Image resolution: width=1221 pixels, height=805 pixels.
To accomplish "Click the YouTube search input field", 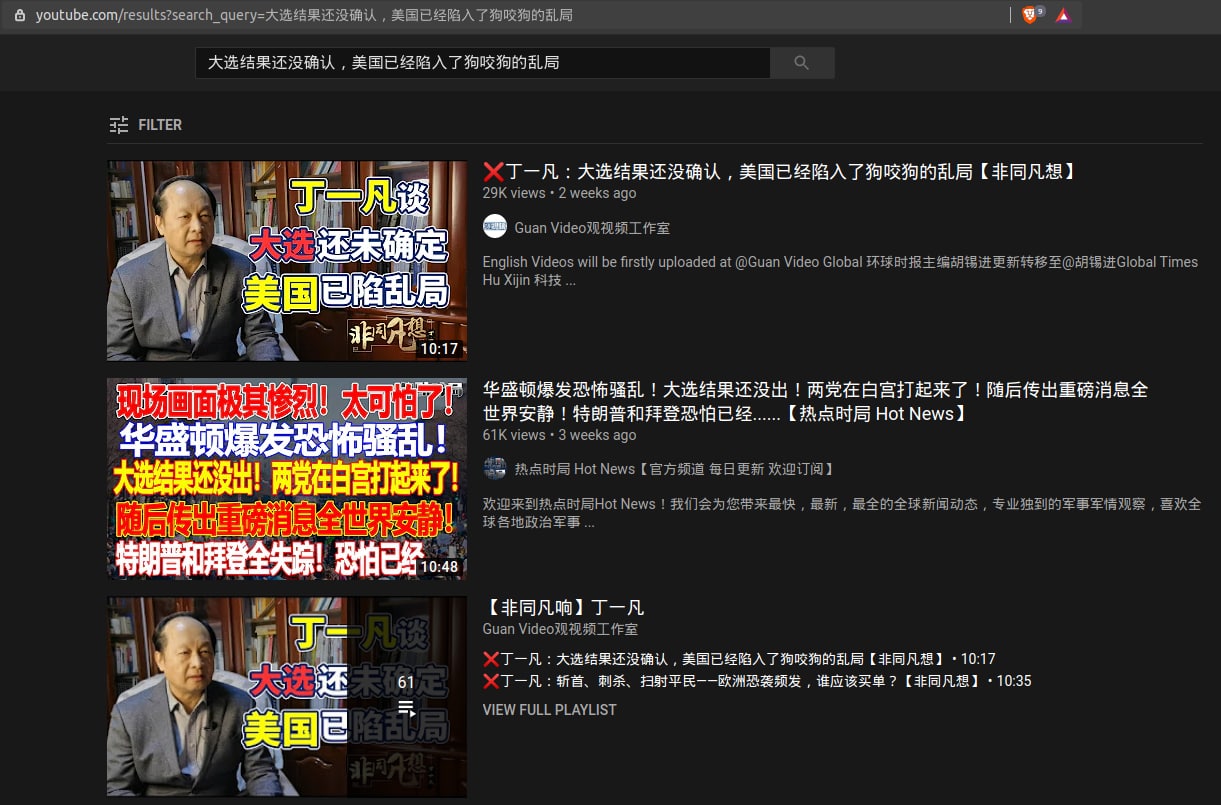I will pyautogui.click(x=482, y=62).
